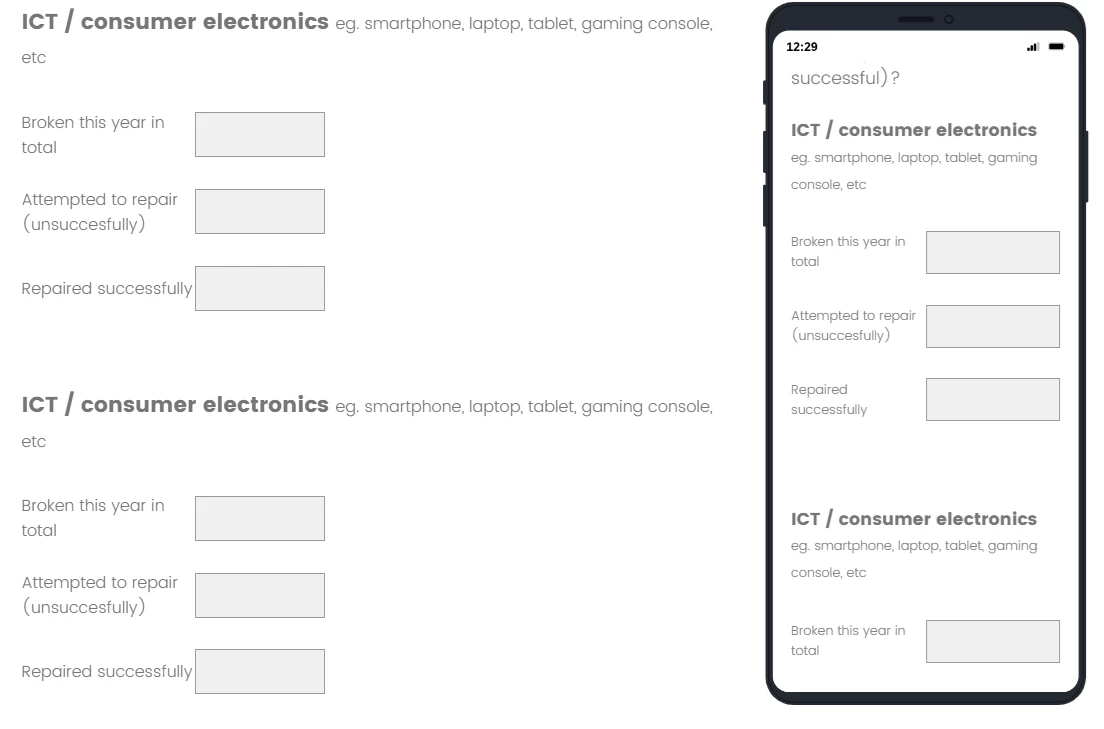Click the second desktop 'ICT / consumer electronics' heading
This screenshot has height=729, width=1104.
point(175,404)
